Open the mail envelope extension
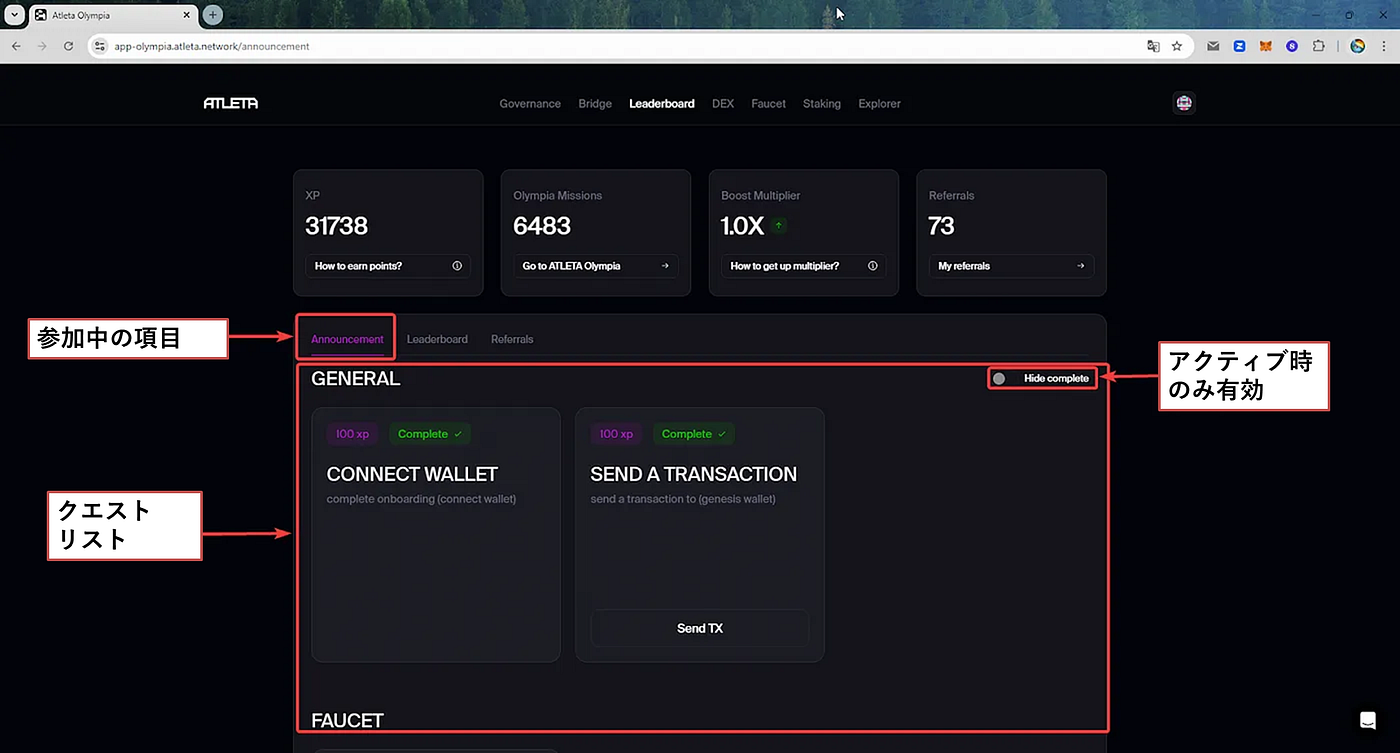Viewport: 1400px width, 753px height. point(1213,46)
